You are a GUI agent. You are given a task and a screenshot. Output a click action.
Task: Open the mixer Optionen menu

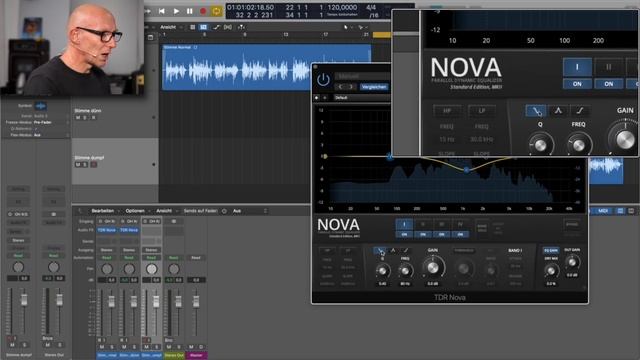click(x=135, y=211)
